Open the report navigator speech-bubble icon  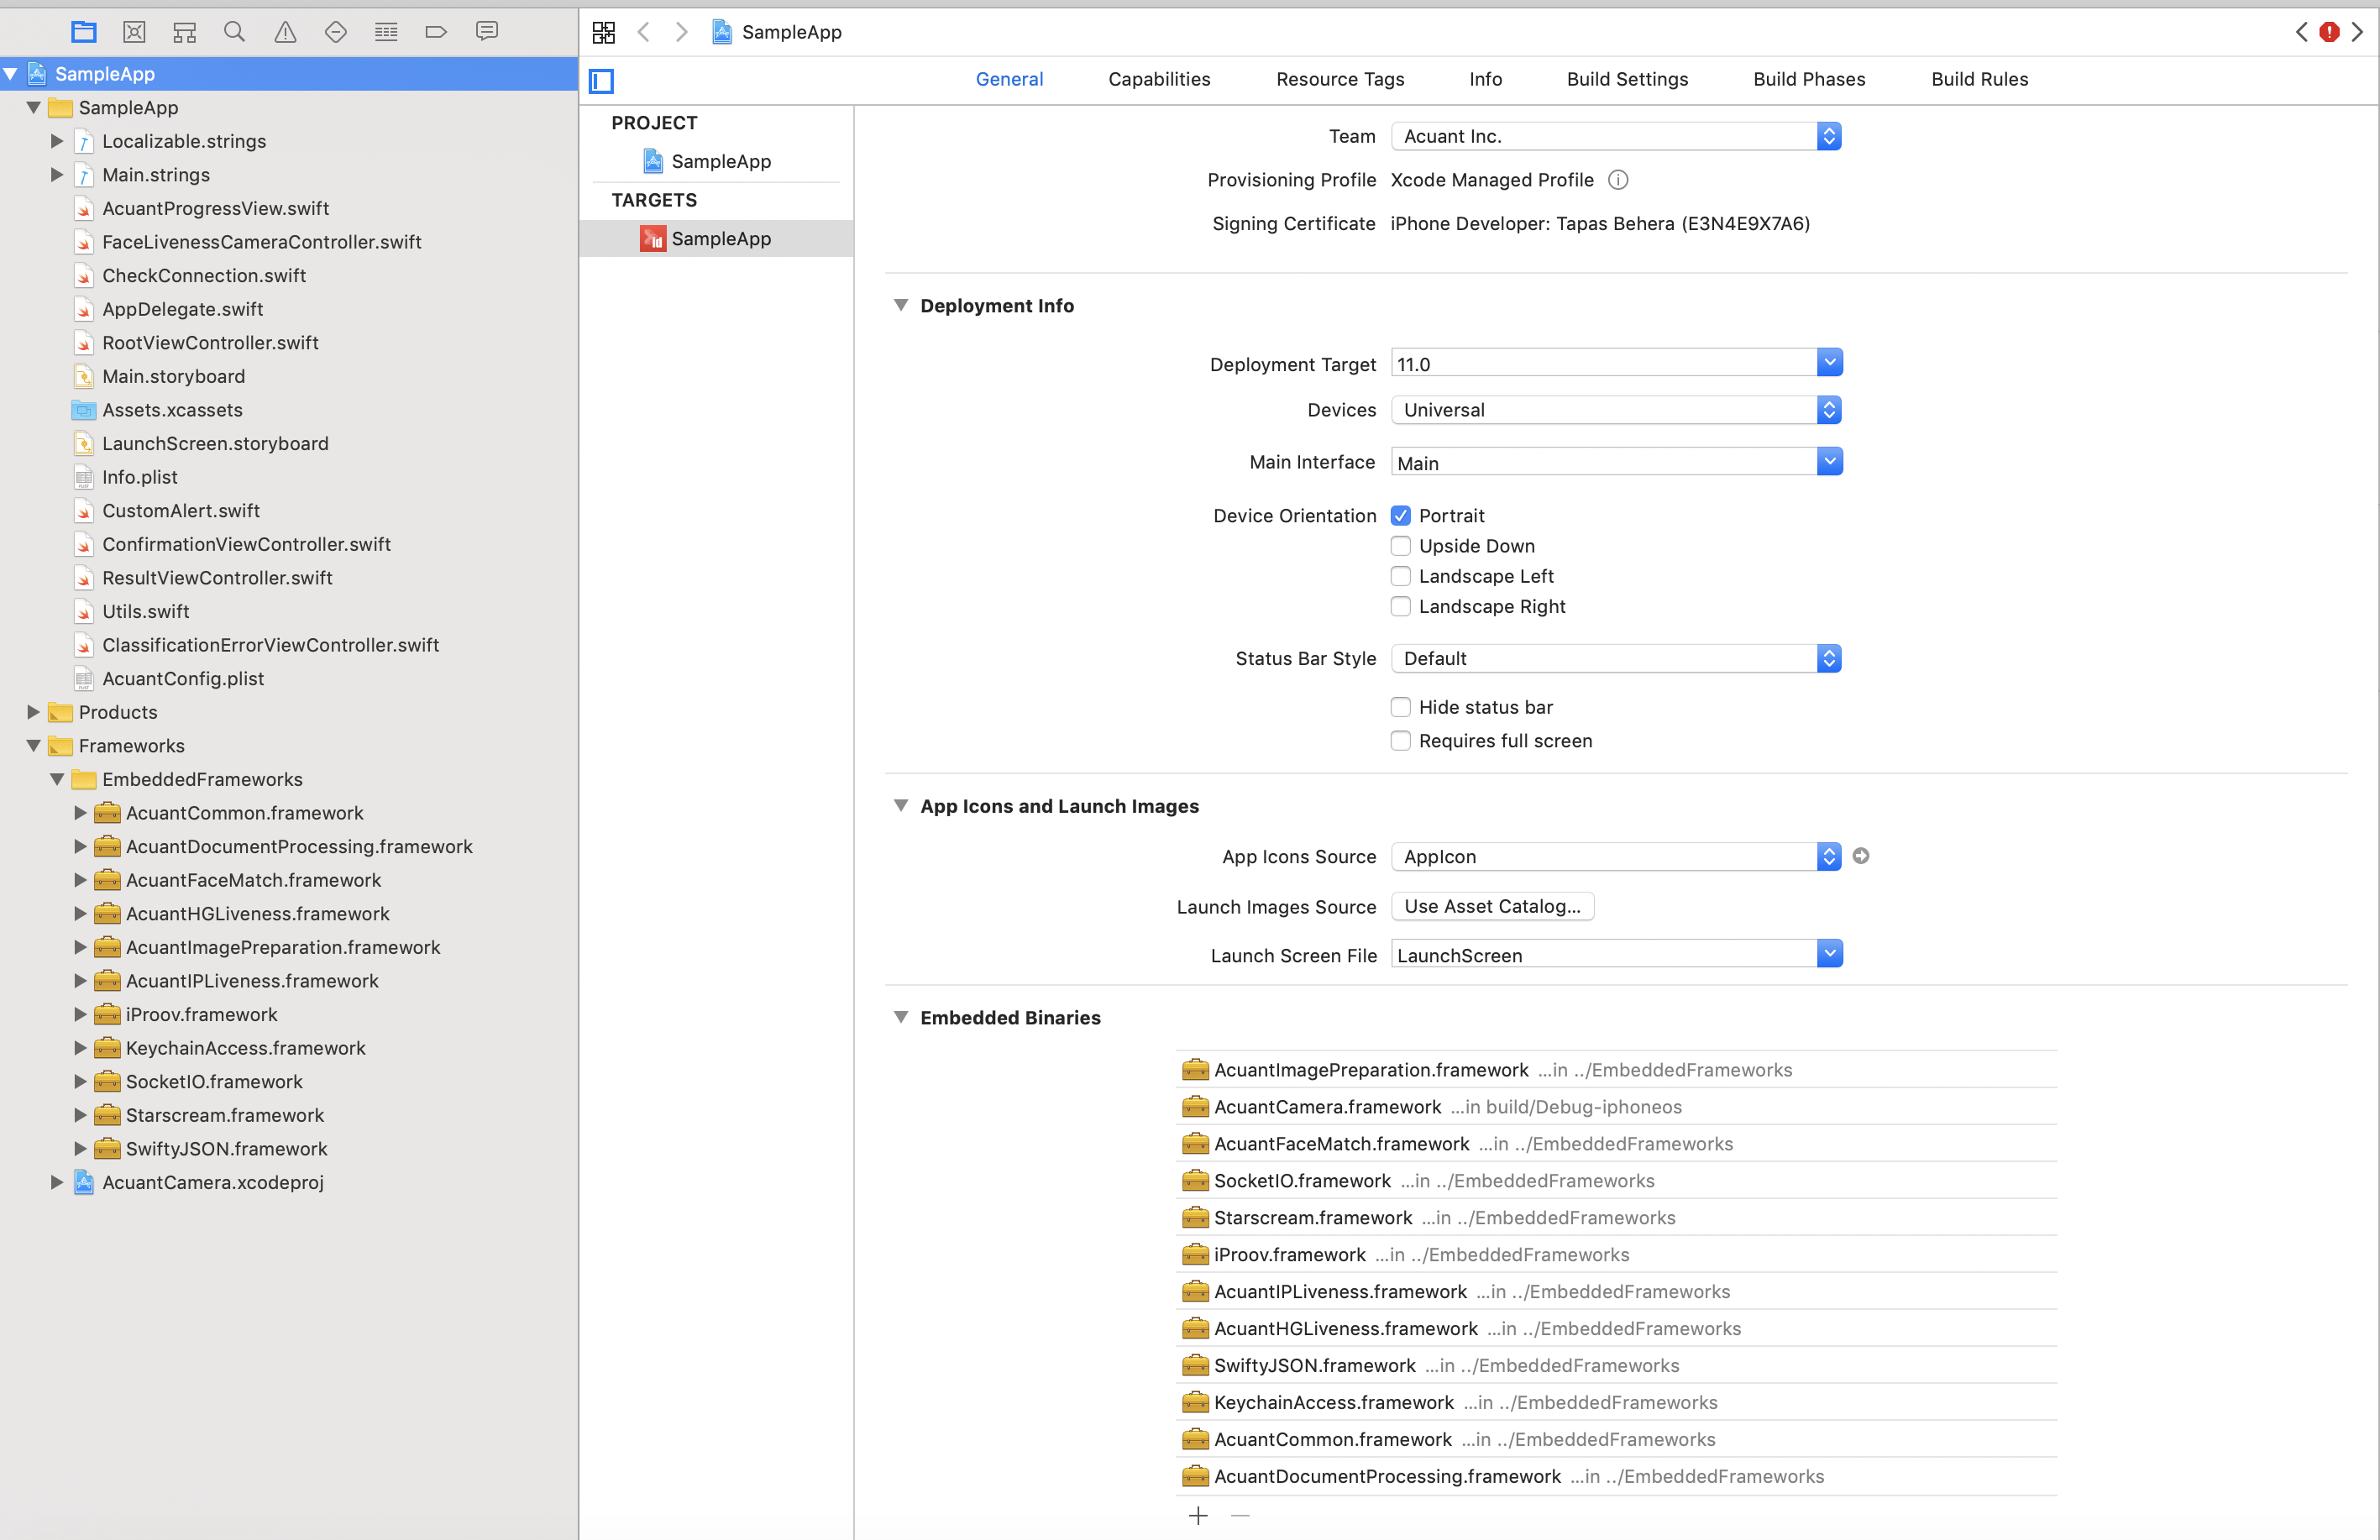[x=487, y=32]
